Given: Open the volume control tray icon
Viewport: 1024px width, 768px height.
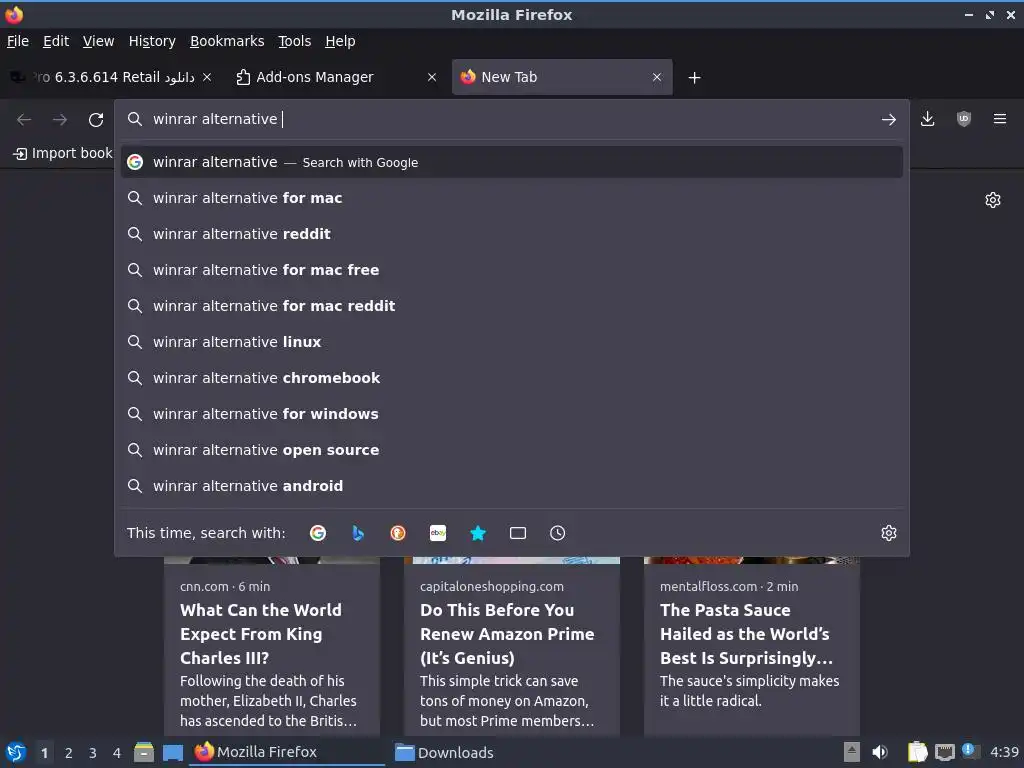Looking at the screenshot, I should pyautogui.click(x=880, y=752).
